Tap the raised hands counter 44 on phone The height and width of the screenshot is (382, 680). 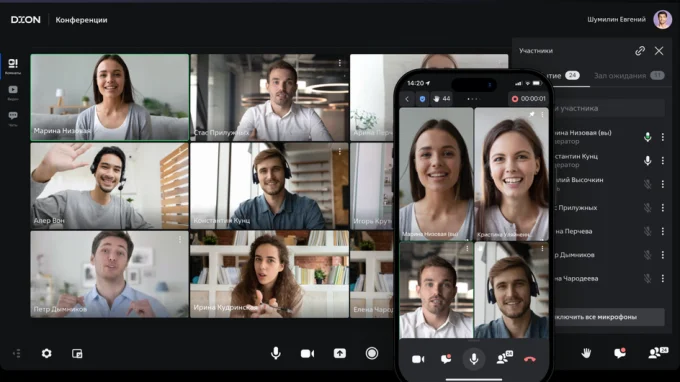pos(442,99)
